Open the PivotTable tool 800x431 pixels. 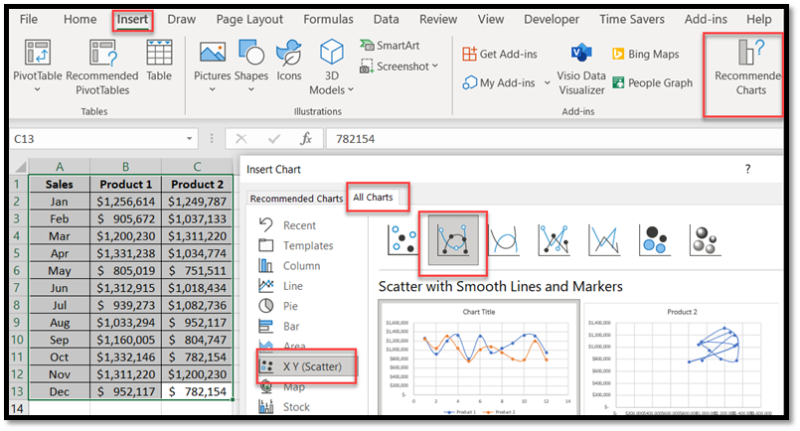37,65
